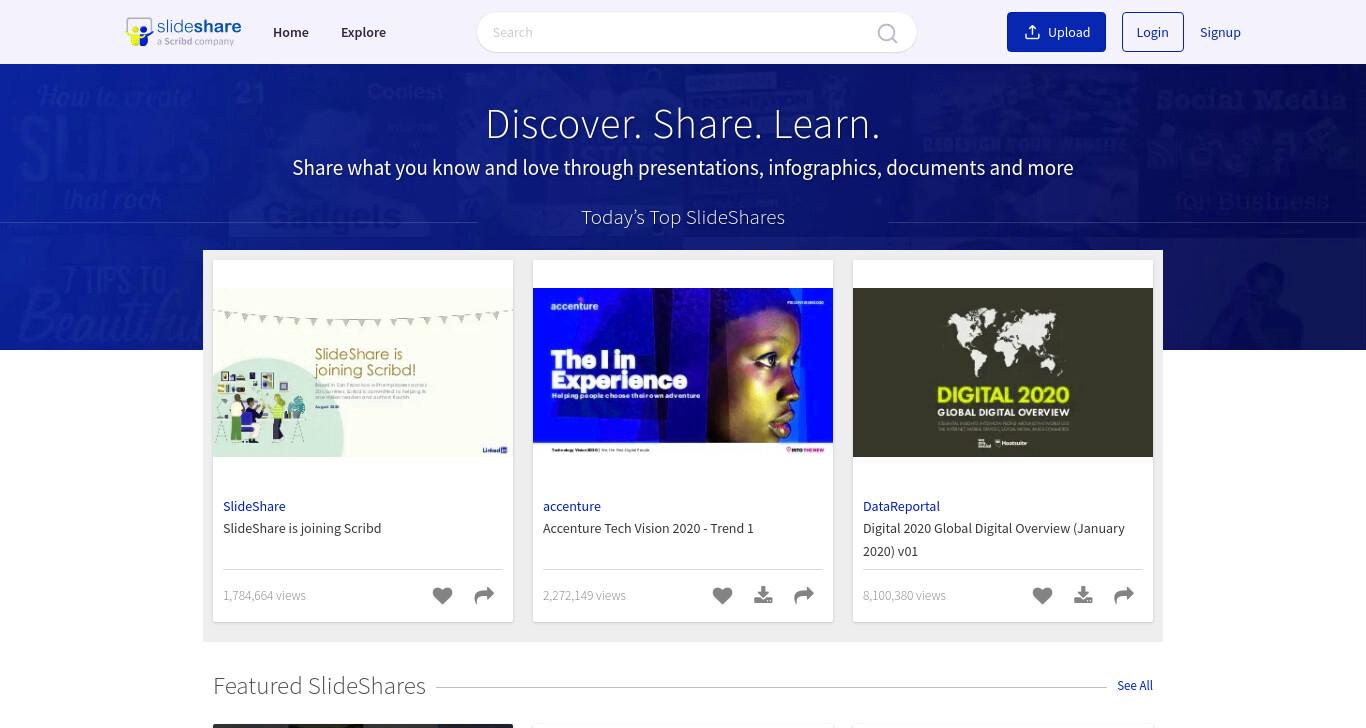
Task: Open the Signup link
Action: [x=1220, y=32]
